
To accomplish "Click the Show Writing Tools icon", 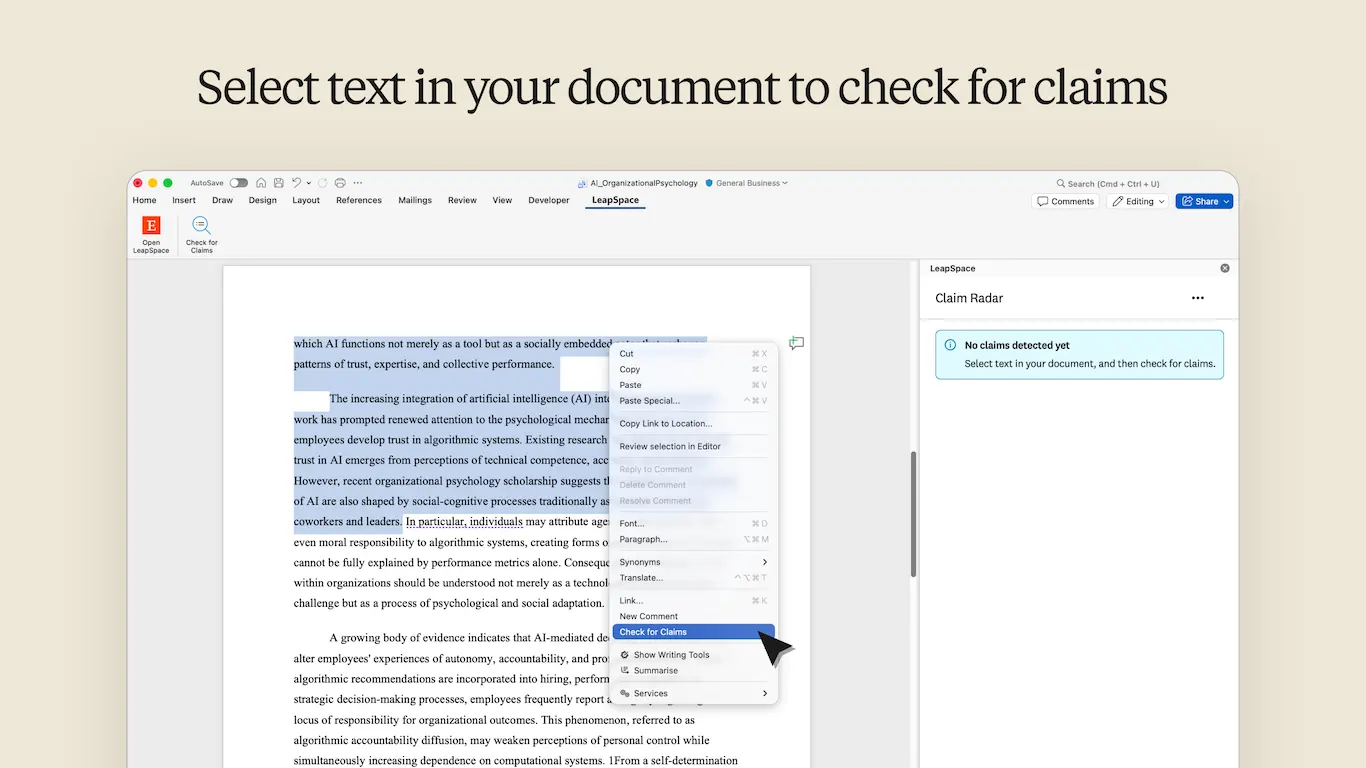I will pyautogui.click(x=625, y=655).
